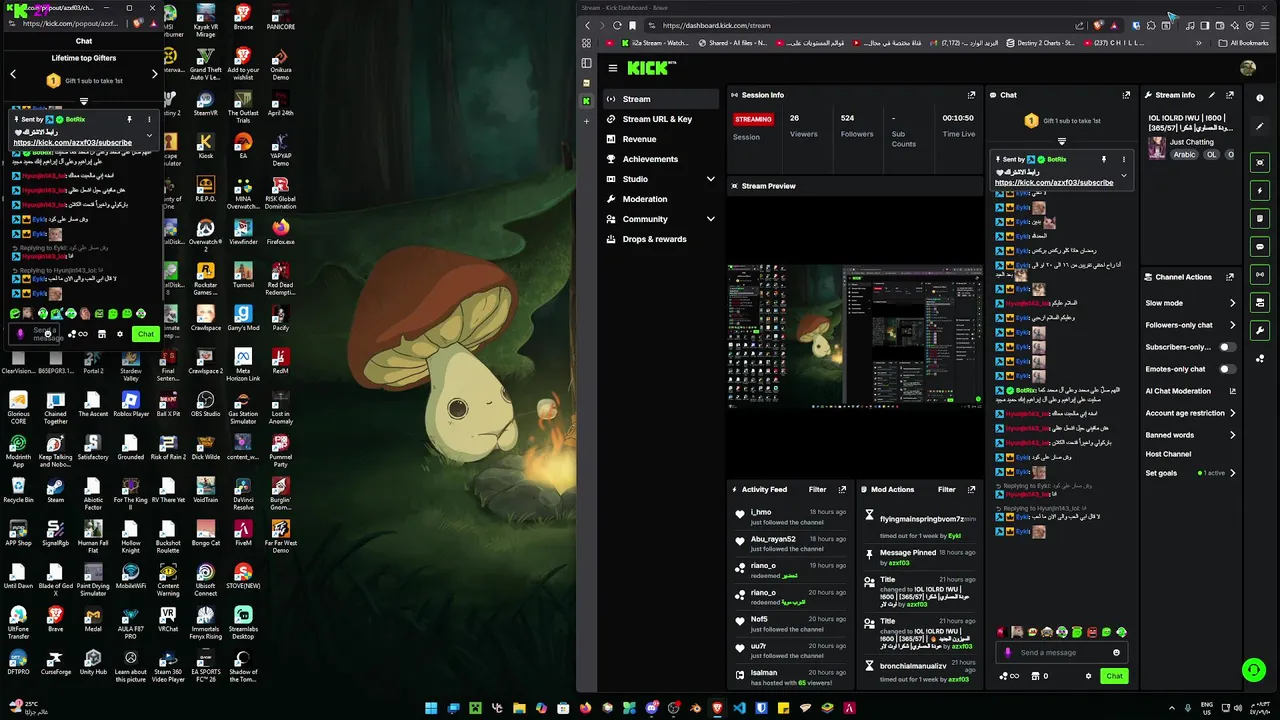
Task: Unpin the BotRix message in dashboard chat
Action: [x=1104, y=159]
